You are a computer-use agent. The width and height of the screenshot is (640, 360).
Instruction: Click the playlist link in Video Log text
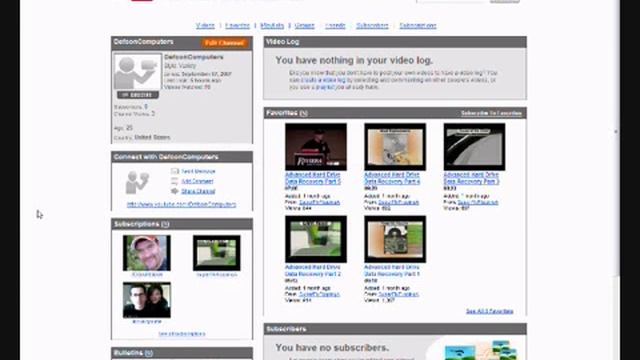[x=325, y=87]
